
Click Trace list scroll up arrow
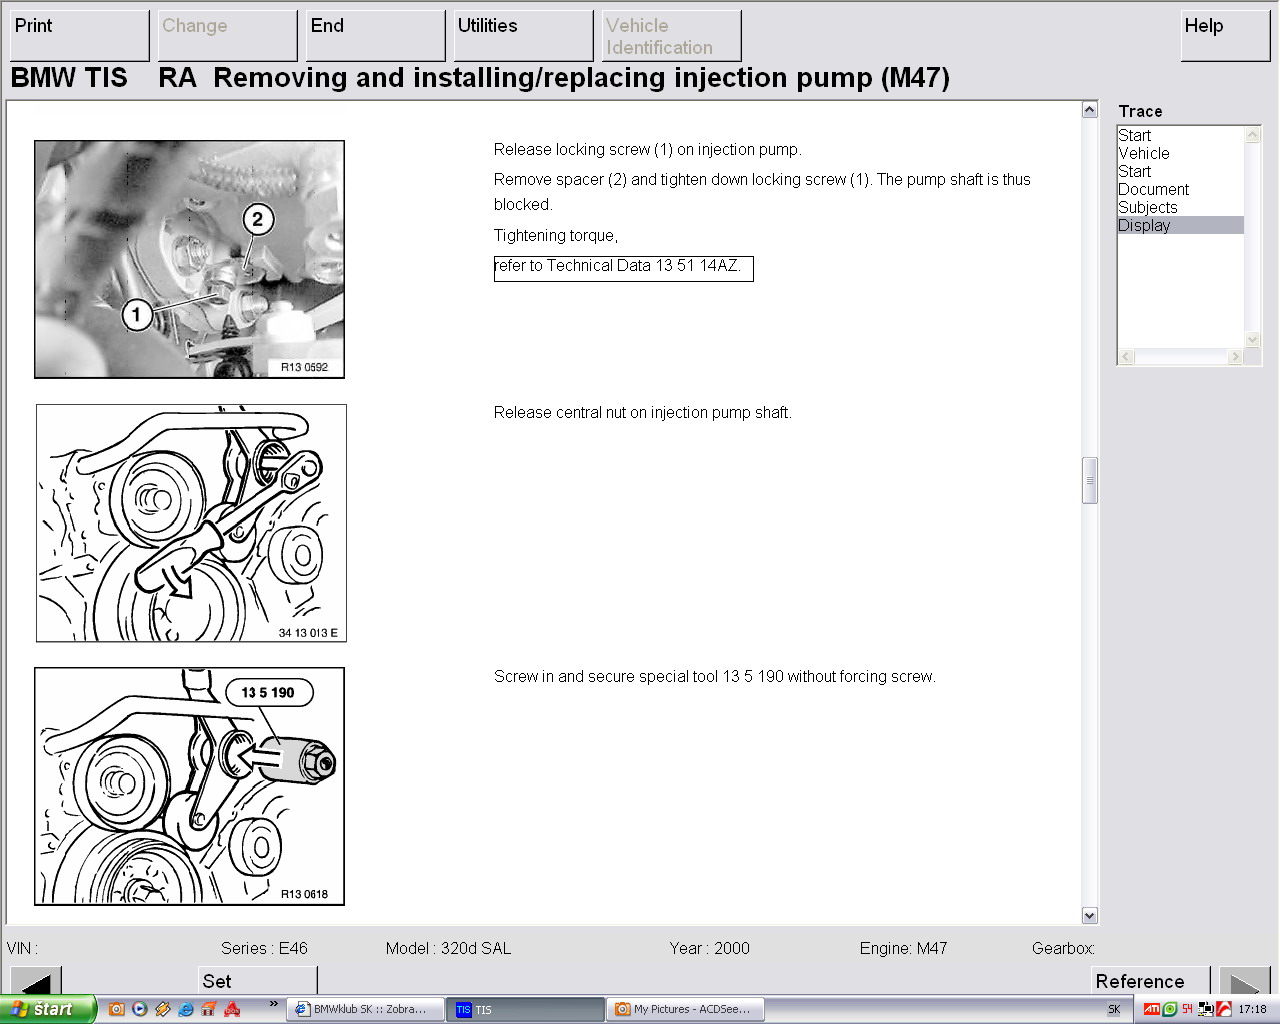pyautogui.click(x=1252, y=134)
